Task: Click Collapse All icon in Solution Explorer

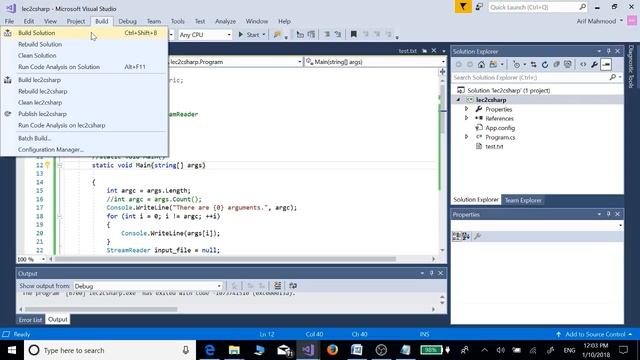Action: coord(556,64)
